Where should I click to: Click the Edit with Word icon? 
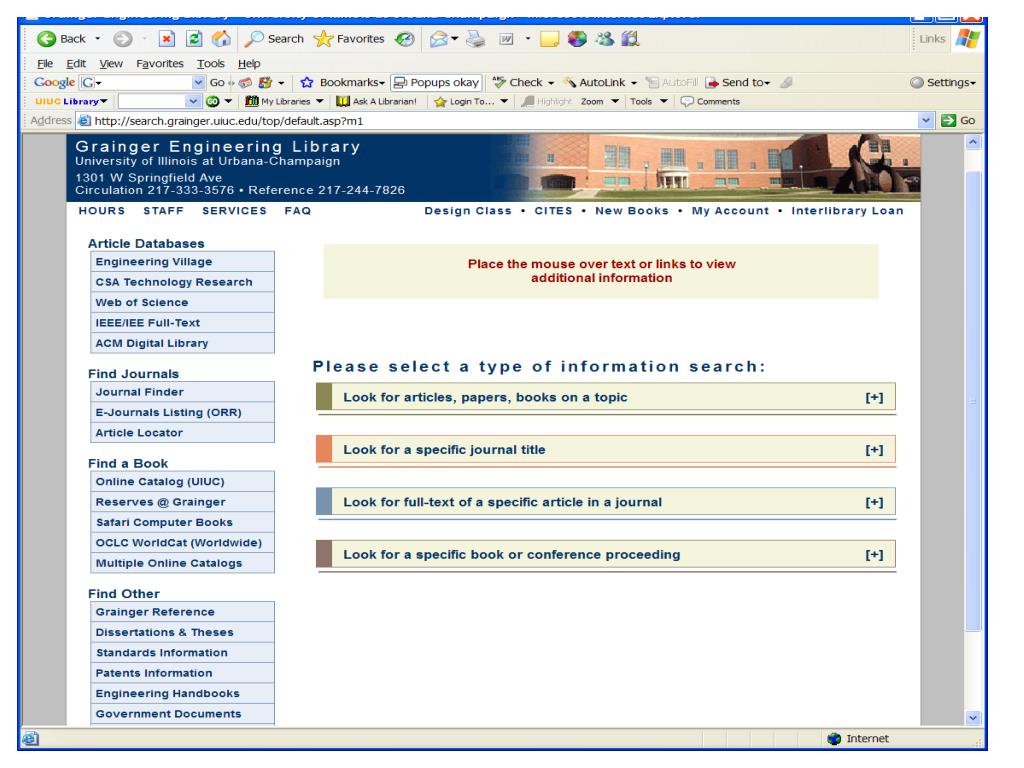point(506,39)
